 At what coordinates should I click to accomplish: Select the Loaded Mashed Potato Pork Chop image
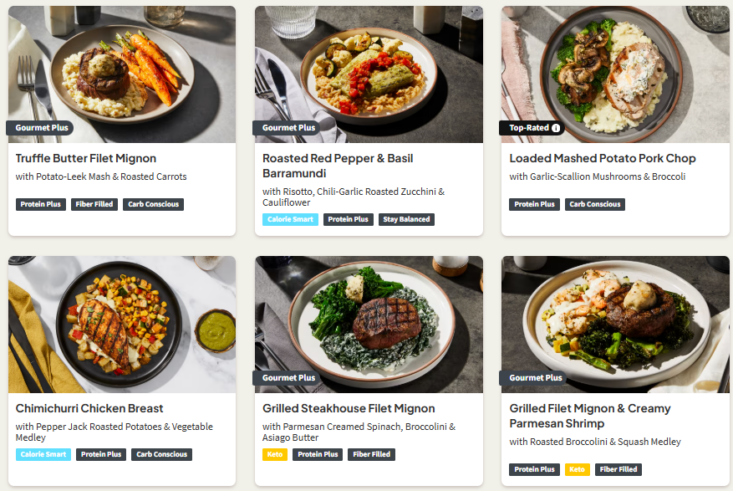coord(615,74)
